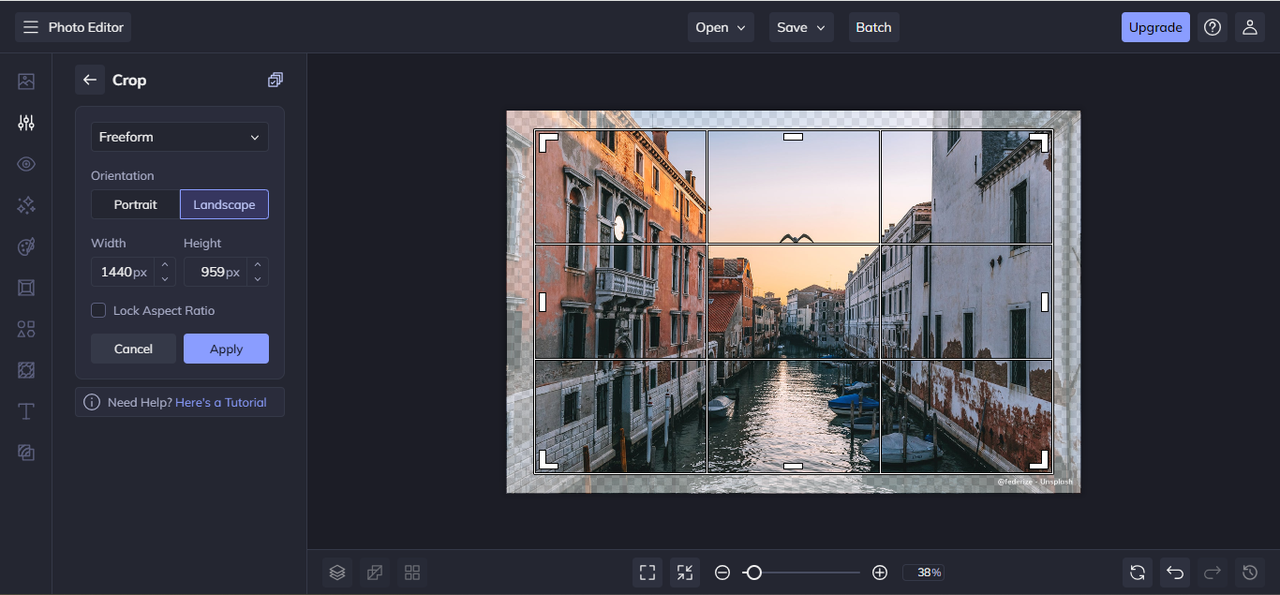Image resolution: width=1280 pixels, height=595 pixels.
Task: Select the Artsy palette icon
Action: pyautogui.click(x=25, y=246)
